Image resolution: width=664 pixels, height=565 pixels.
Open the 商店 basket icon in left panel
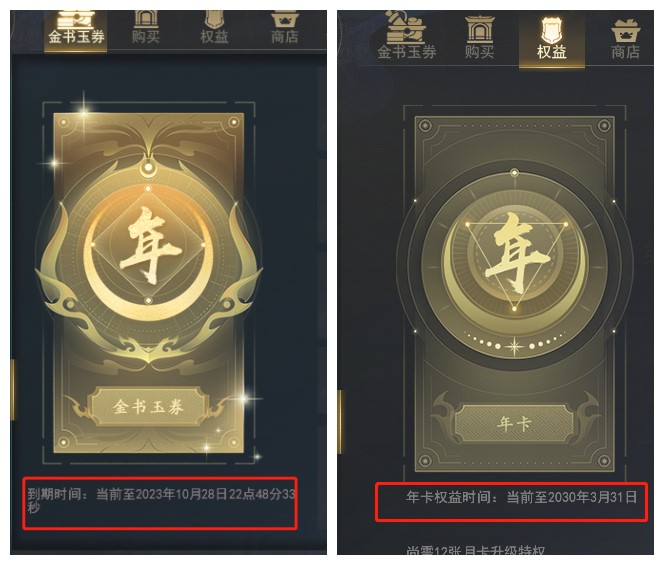coord(285,20)
